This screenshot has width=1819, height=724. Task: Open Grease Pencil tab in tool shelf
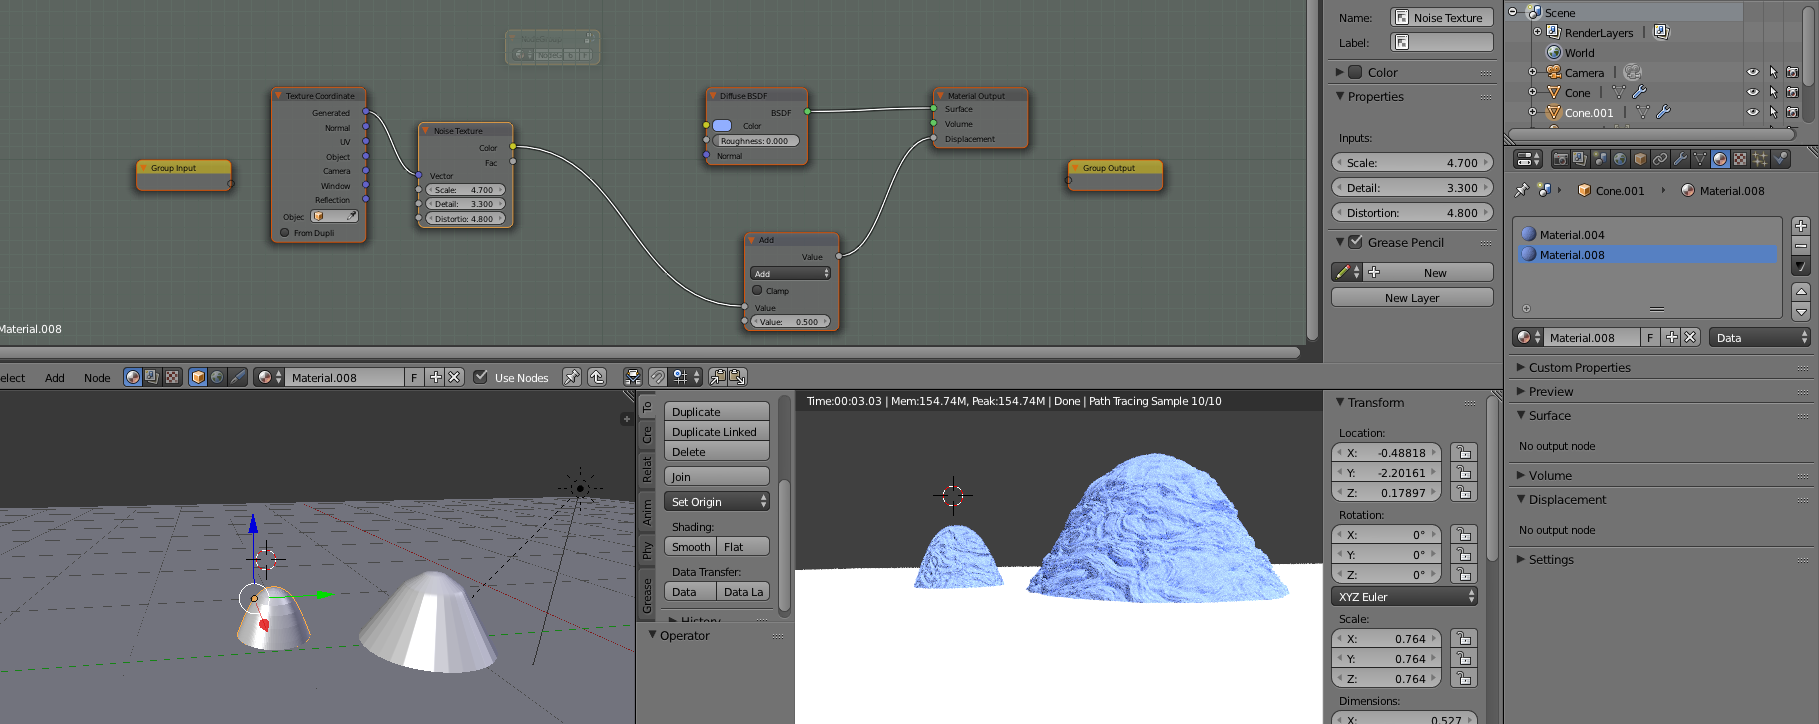[647, 595]
